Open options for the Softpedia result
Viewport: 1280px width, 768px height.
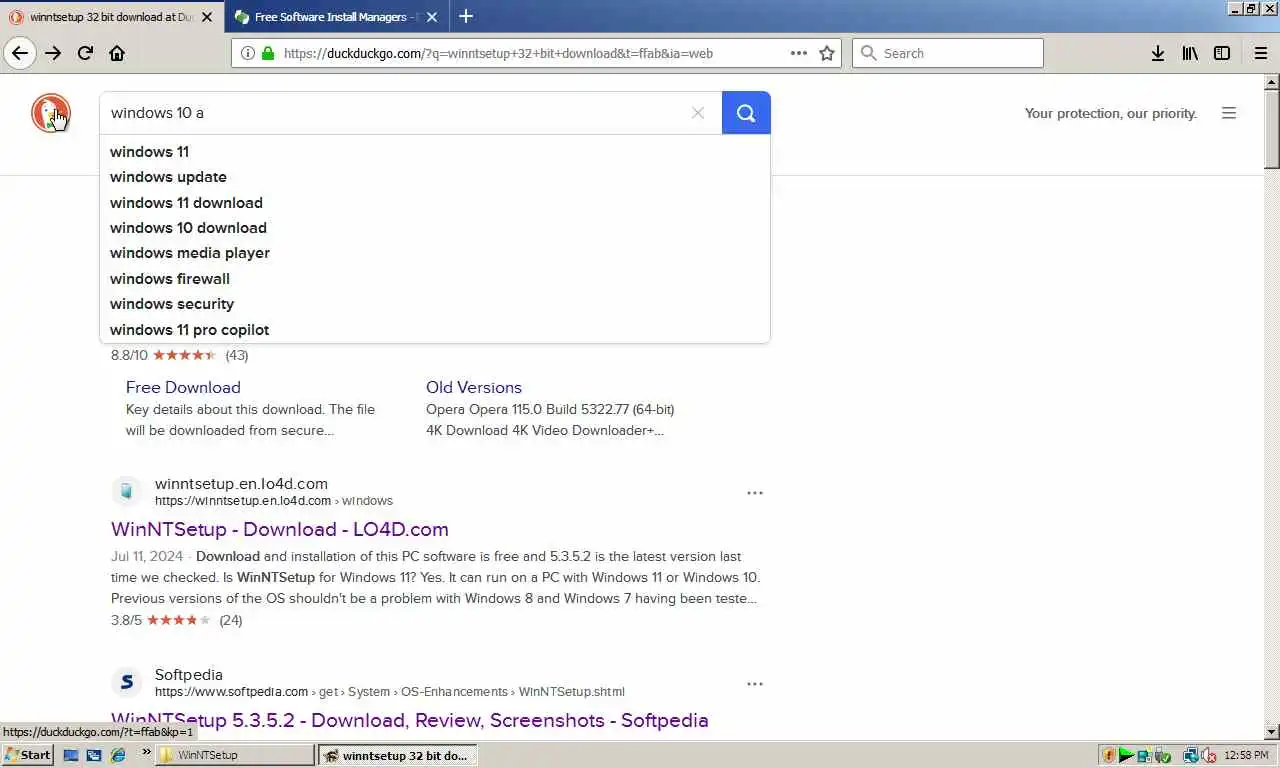[x=755, y=684]
